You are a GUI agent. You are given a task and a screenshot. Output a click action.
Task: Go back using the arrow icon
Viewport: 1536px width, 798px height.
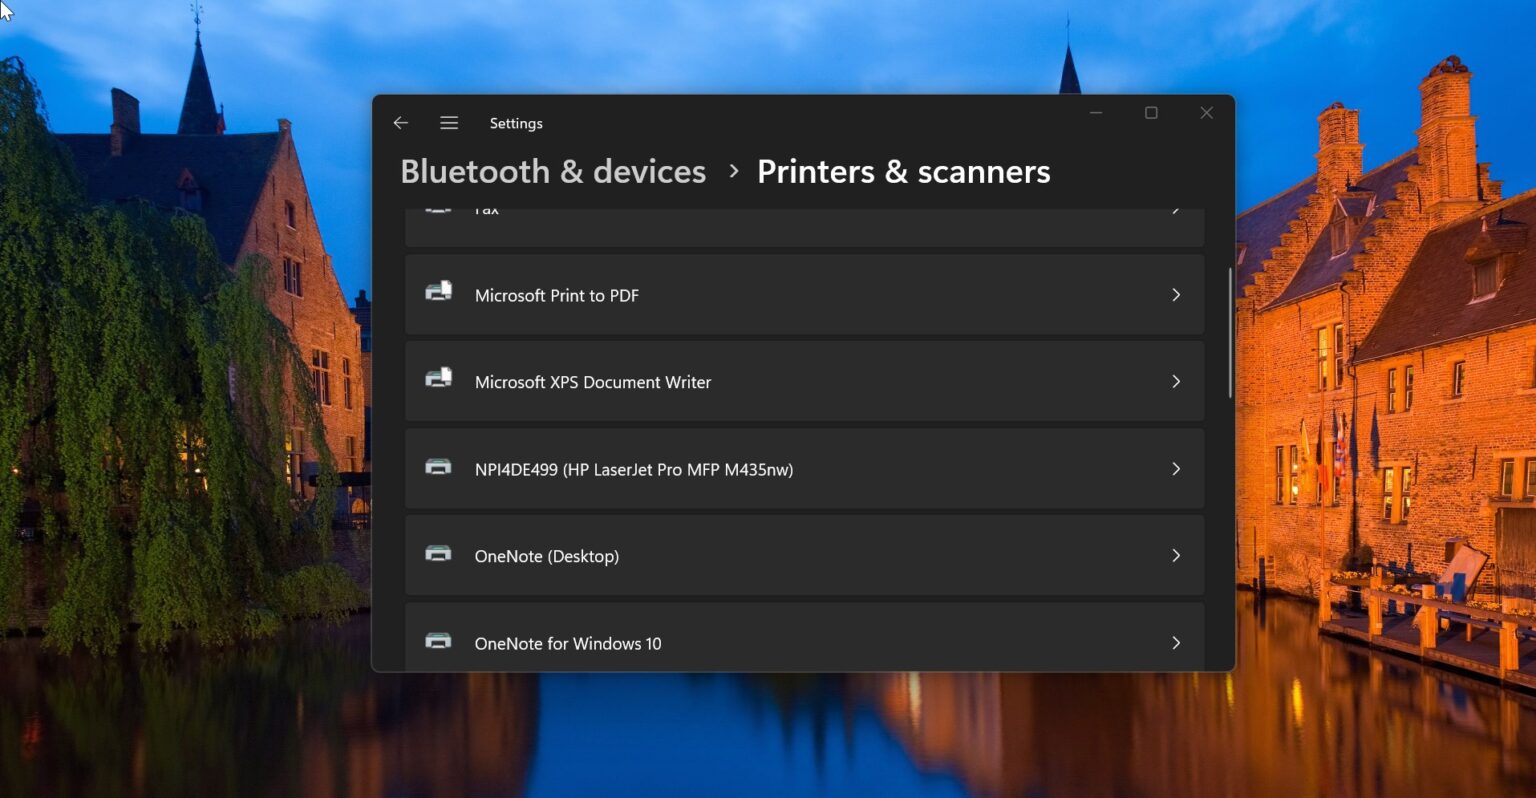coord(401,123)
